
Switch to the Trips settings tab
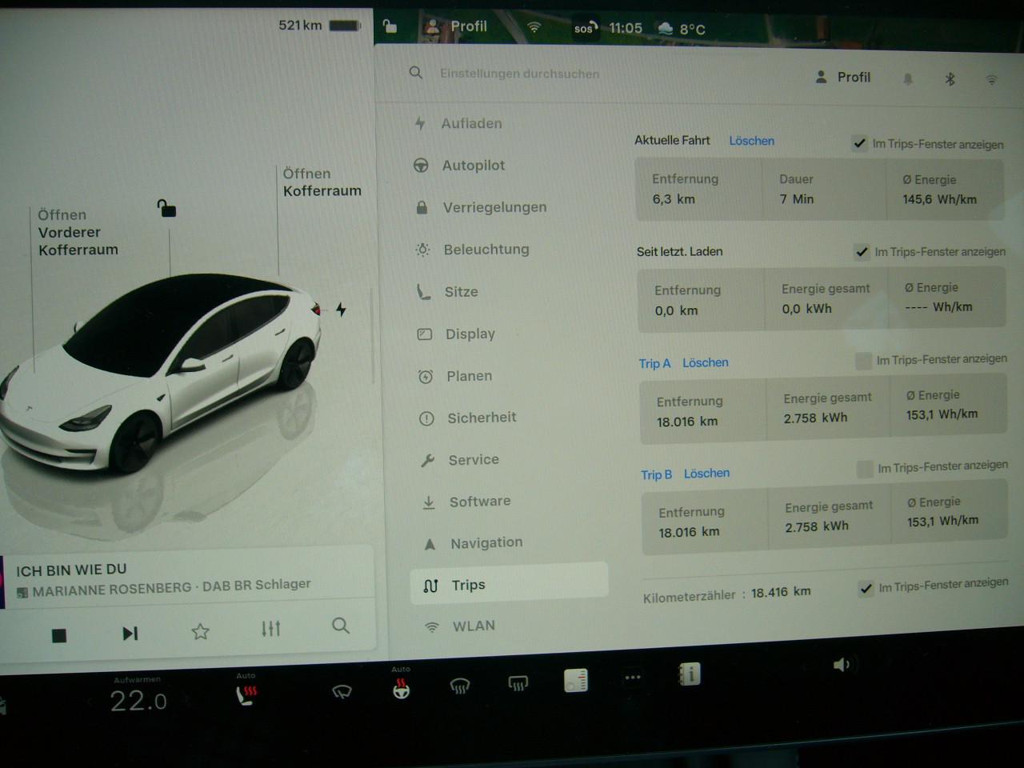click(x=470, y=584)
